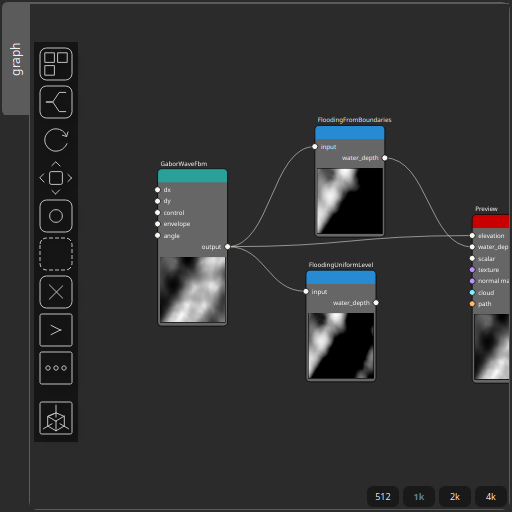512x512 pixels.
Task: Click the FloodingUniformLevel water_depth port
Action: [376, 303]
